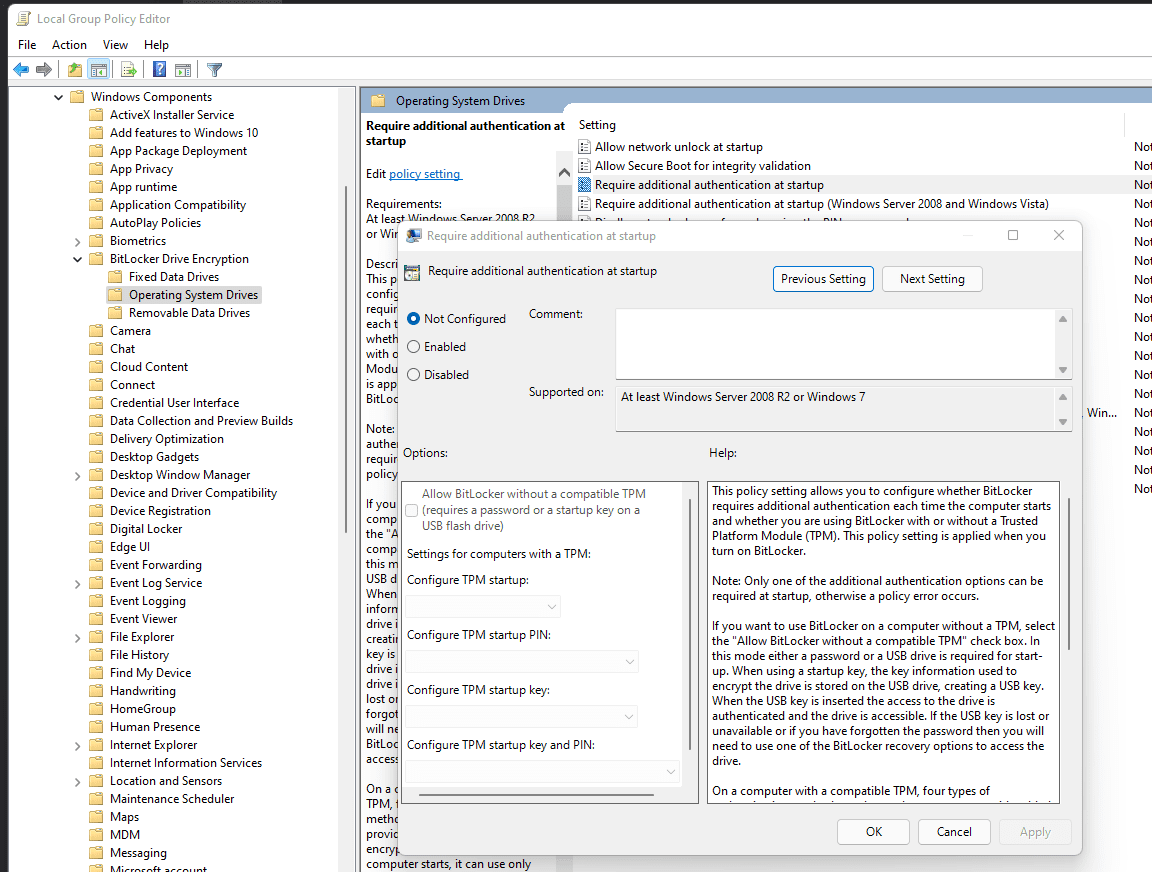Click the Camera folder icon in tree

96,331
